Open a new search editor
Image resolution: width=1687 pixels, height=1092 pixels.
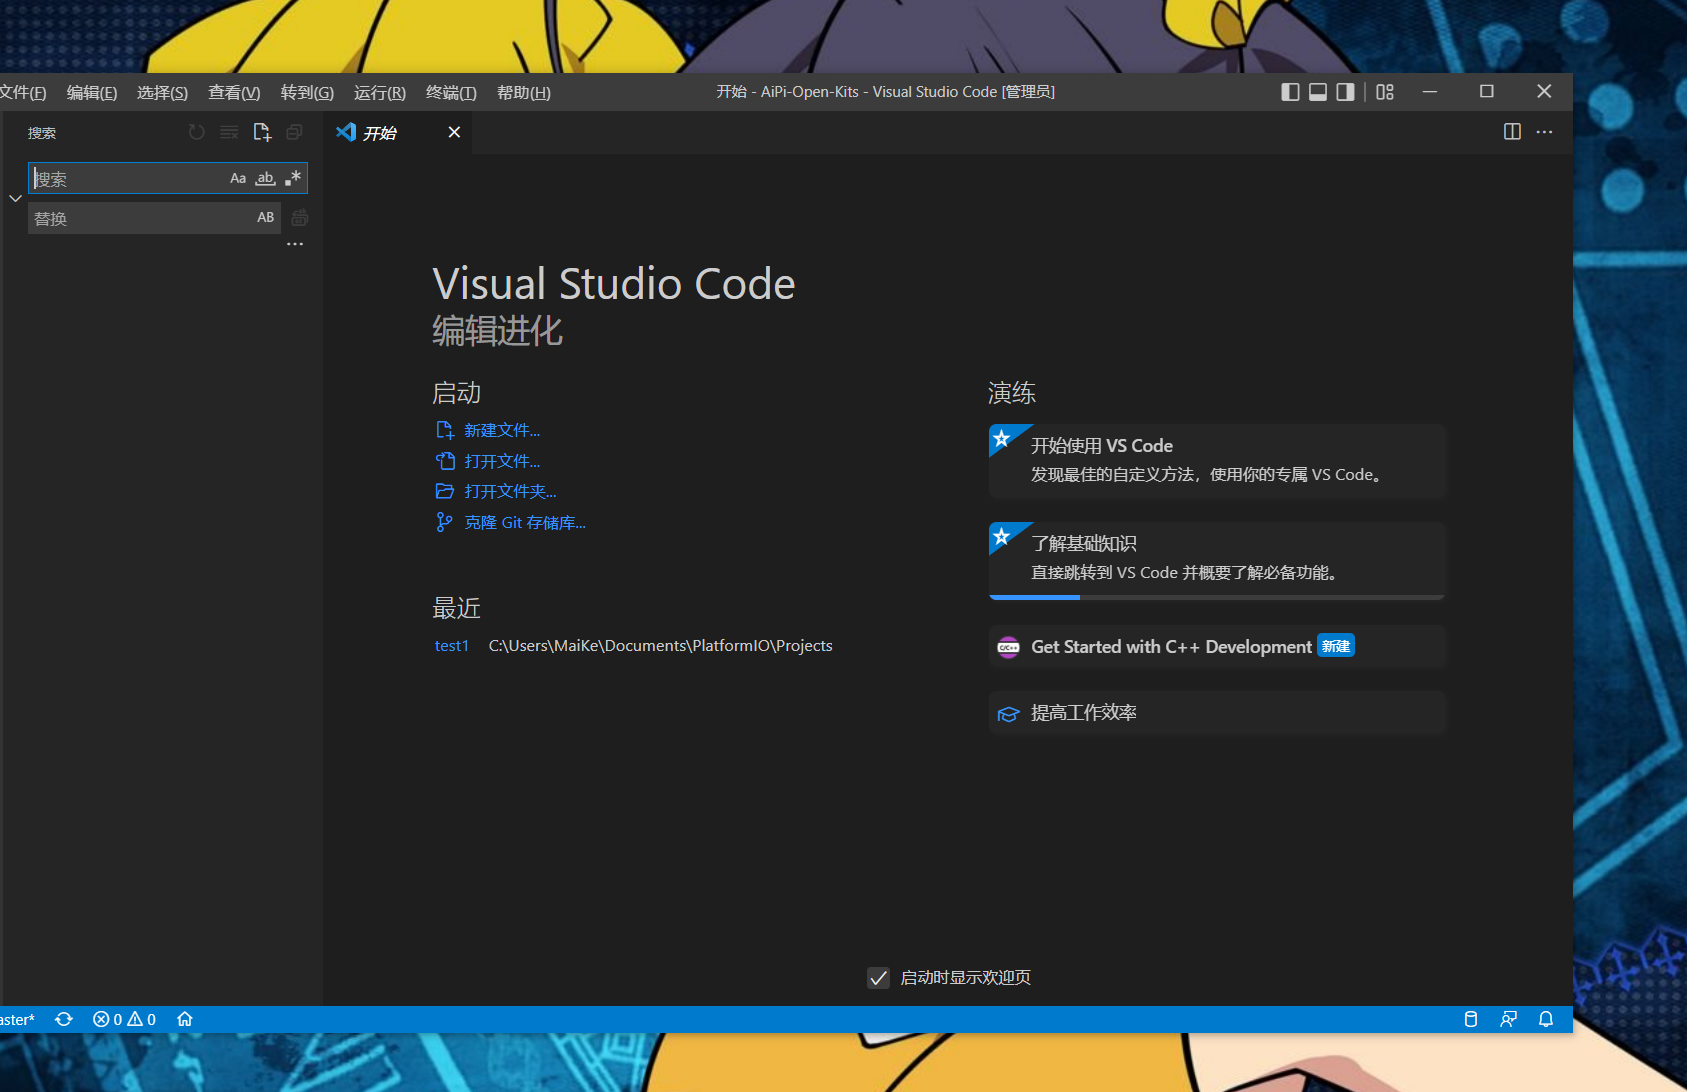pos(262,132)
